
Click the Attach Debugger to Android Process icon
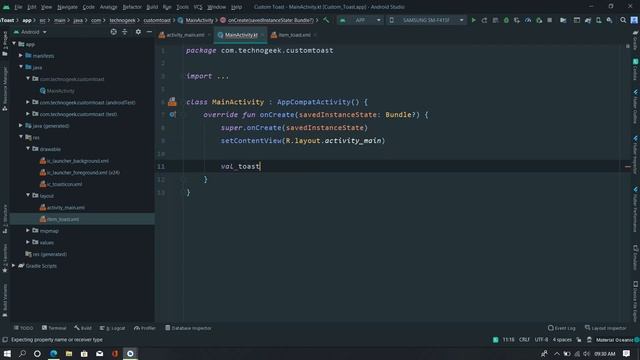click(x=539, y=20)
